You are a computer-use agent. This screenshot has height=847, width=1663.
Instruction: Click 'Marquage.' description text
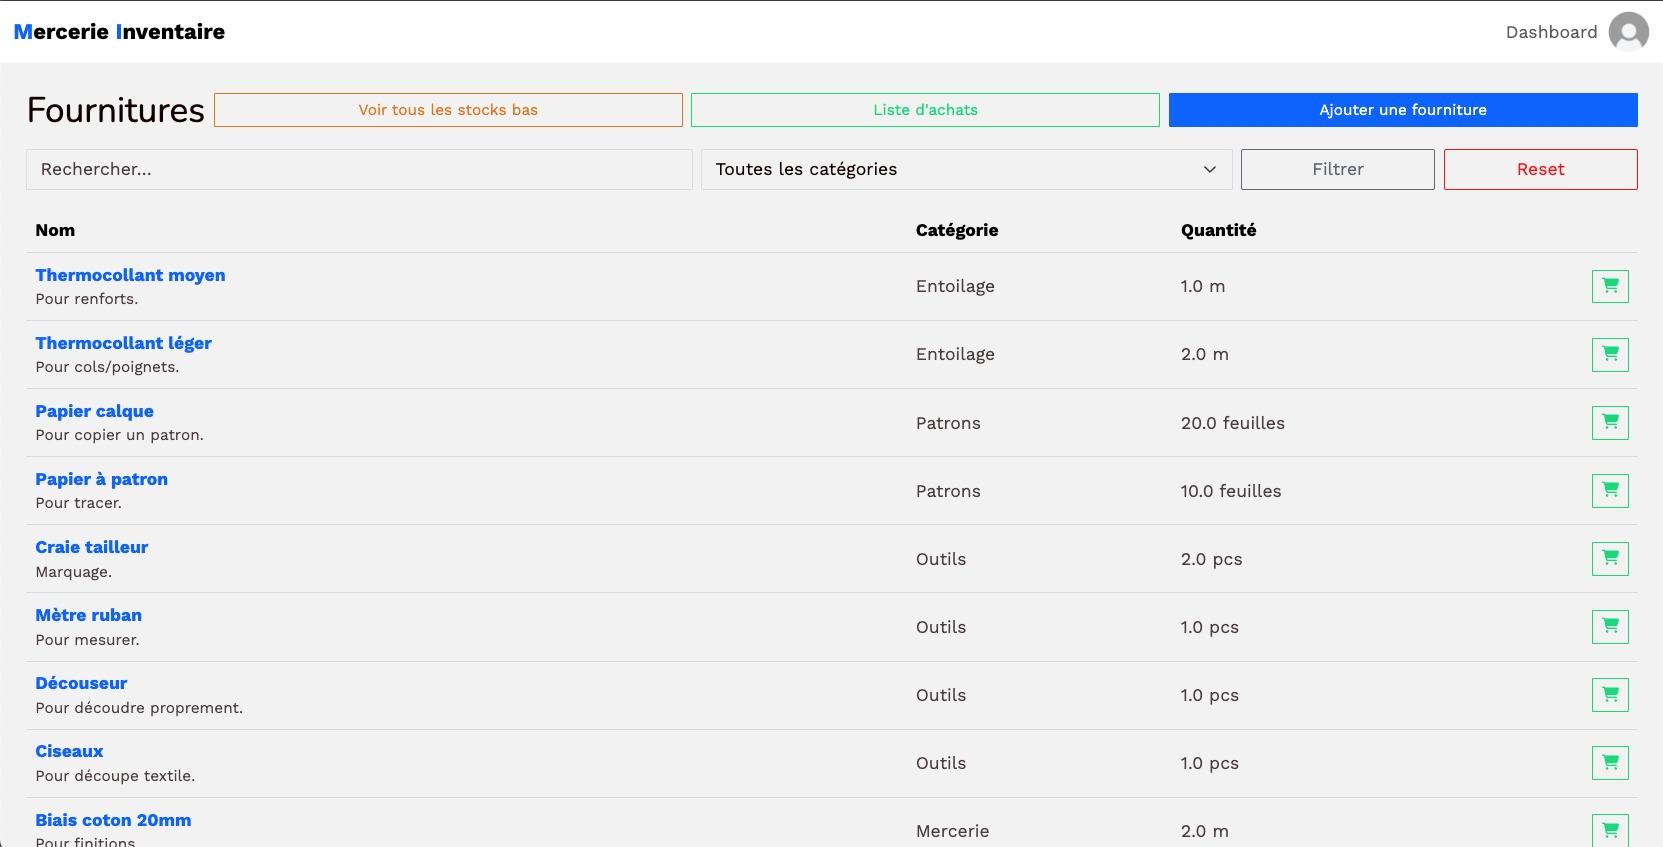click(x=73, y=572)
